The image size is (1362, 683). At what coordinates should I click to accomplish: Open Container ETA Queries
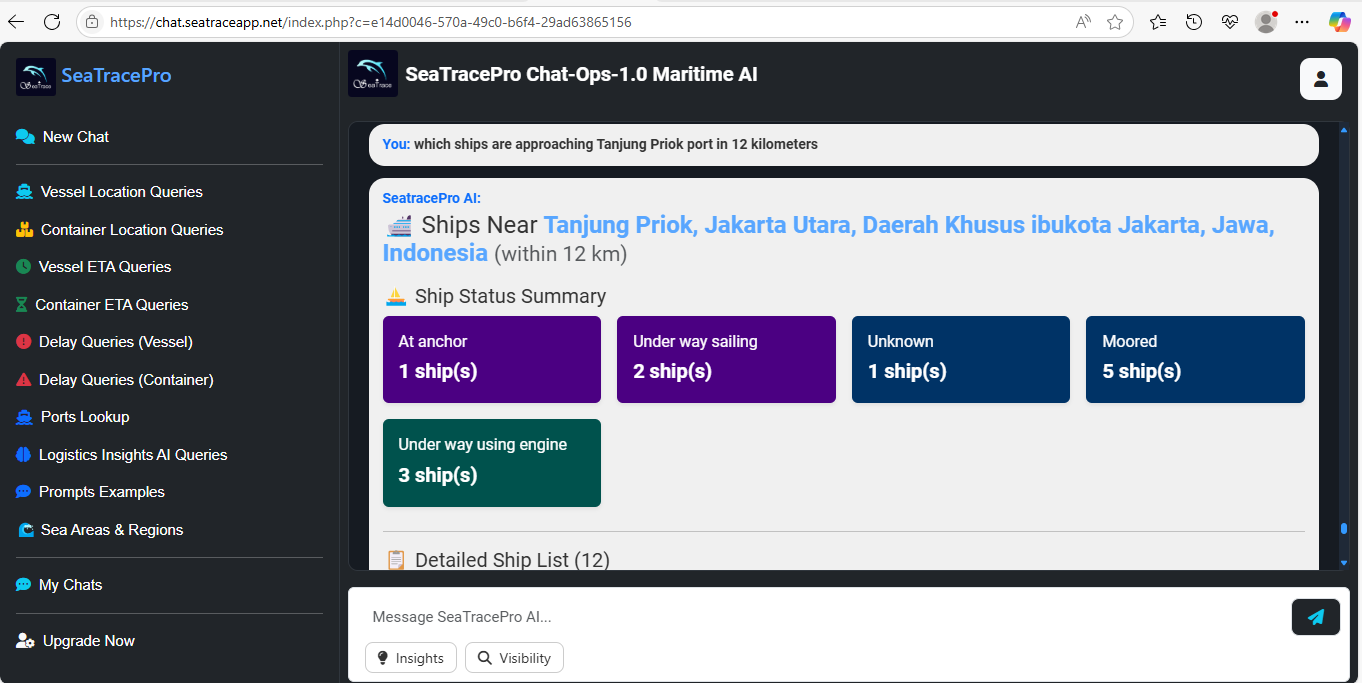point(102,305)
